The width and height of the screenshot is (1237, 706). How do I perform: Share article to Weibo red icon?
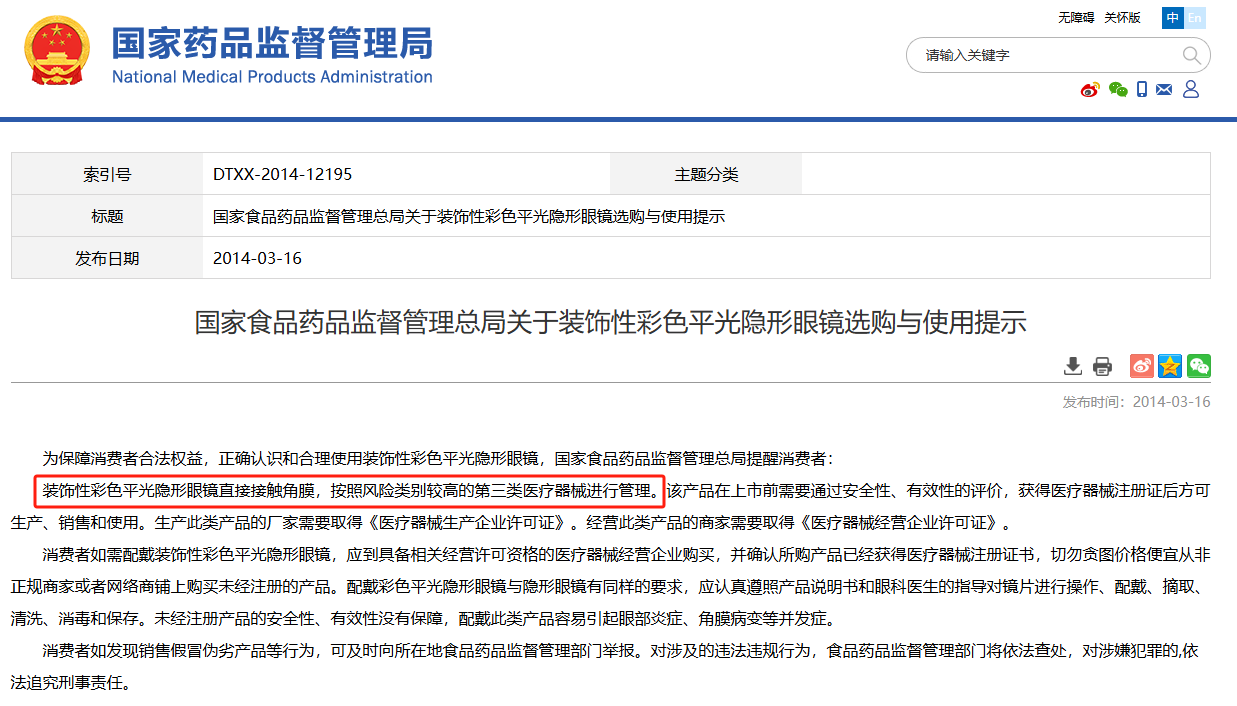pos(1142,366)
